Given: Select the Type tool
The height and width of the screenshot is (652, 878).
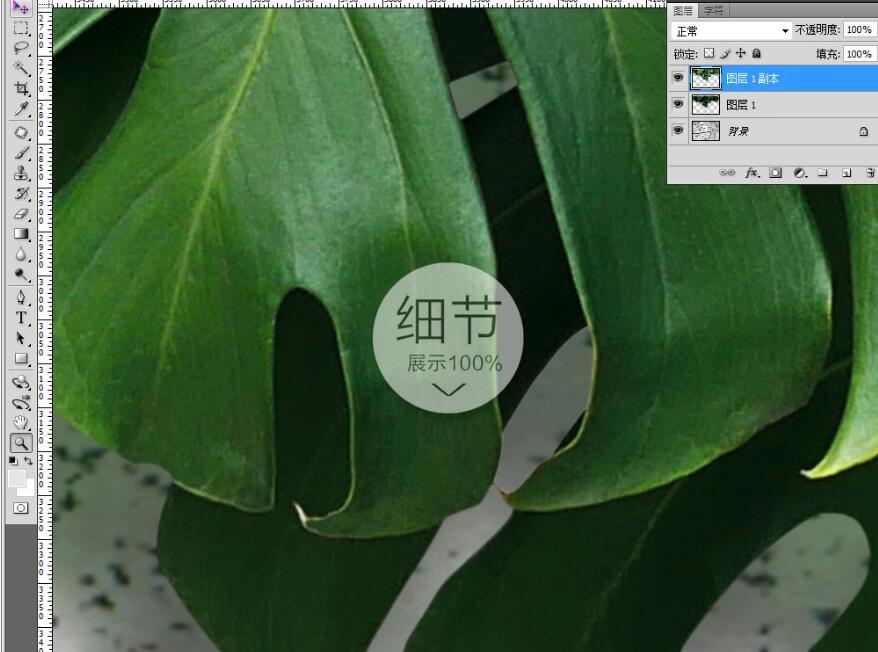Looking at the screenshot, I should tap(20, 318).
